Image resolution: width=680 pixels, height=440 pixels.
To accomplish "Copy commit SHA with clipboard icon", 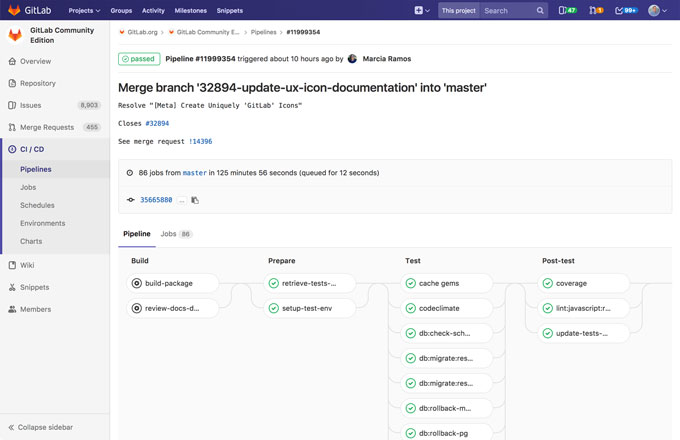I will tap(195, 200).
